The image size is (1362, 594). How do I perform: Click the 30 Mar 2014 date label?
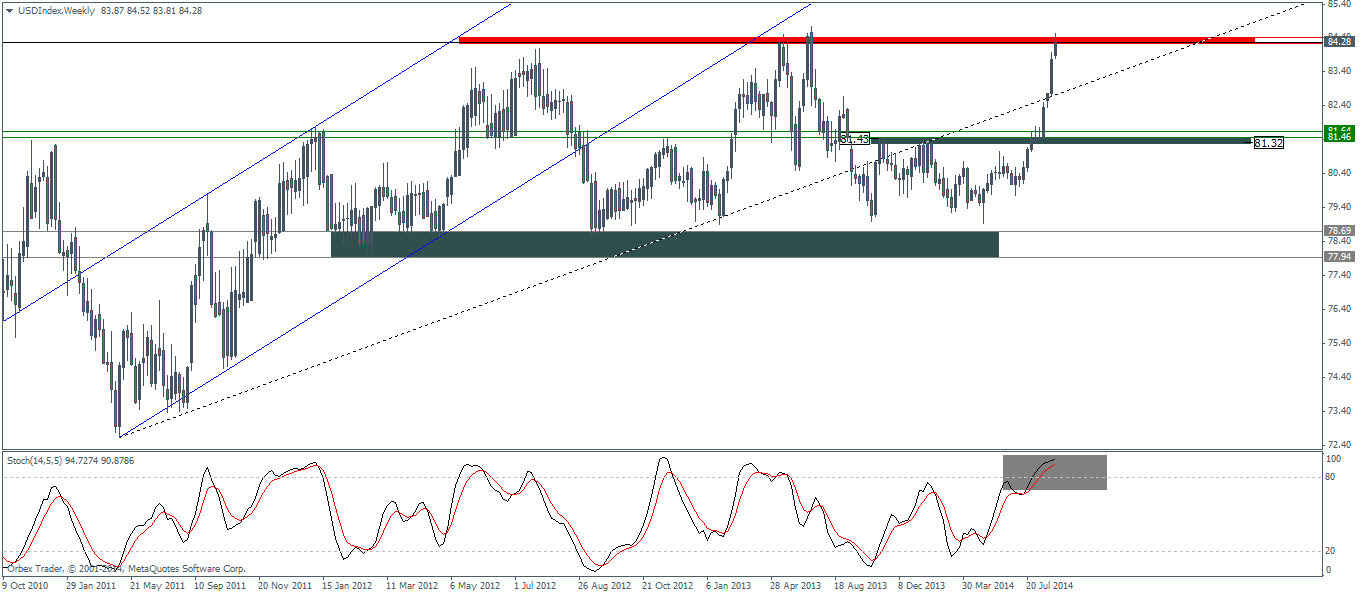tap(988, 585)
